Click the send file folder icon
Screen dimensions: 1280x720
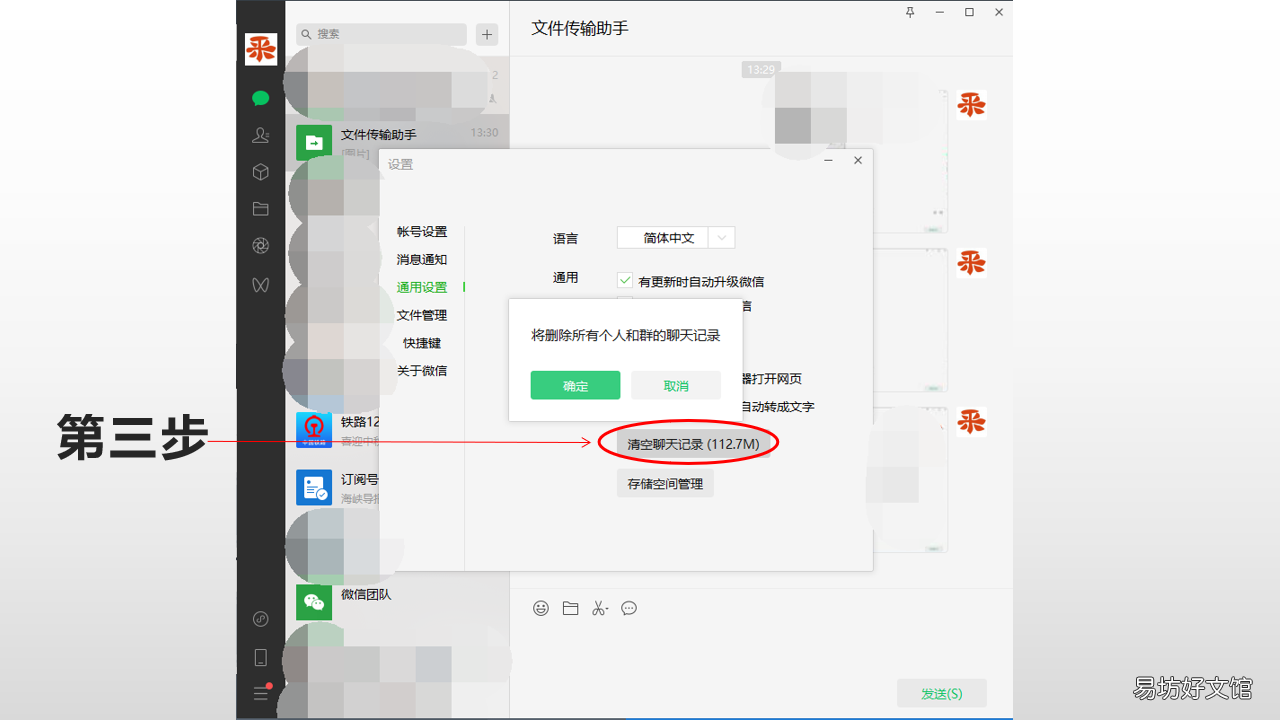pyautogui.click(x=570, y=608)
